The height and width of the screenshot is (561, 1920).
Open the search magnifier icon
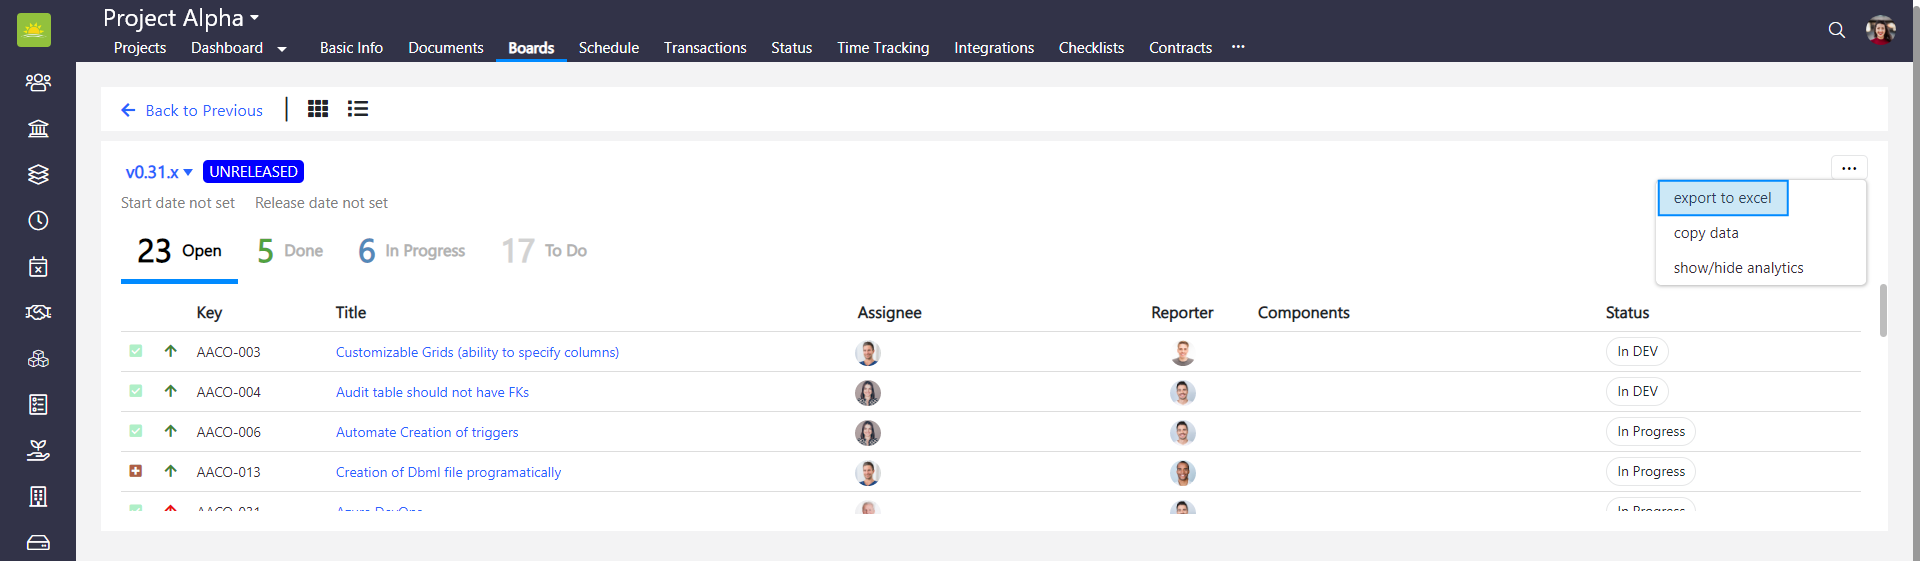click(1836, 30)
